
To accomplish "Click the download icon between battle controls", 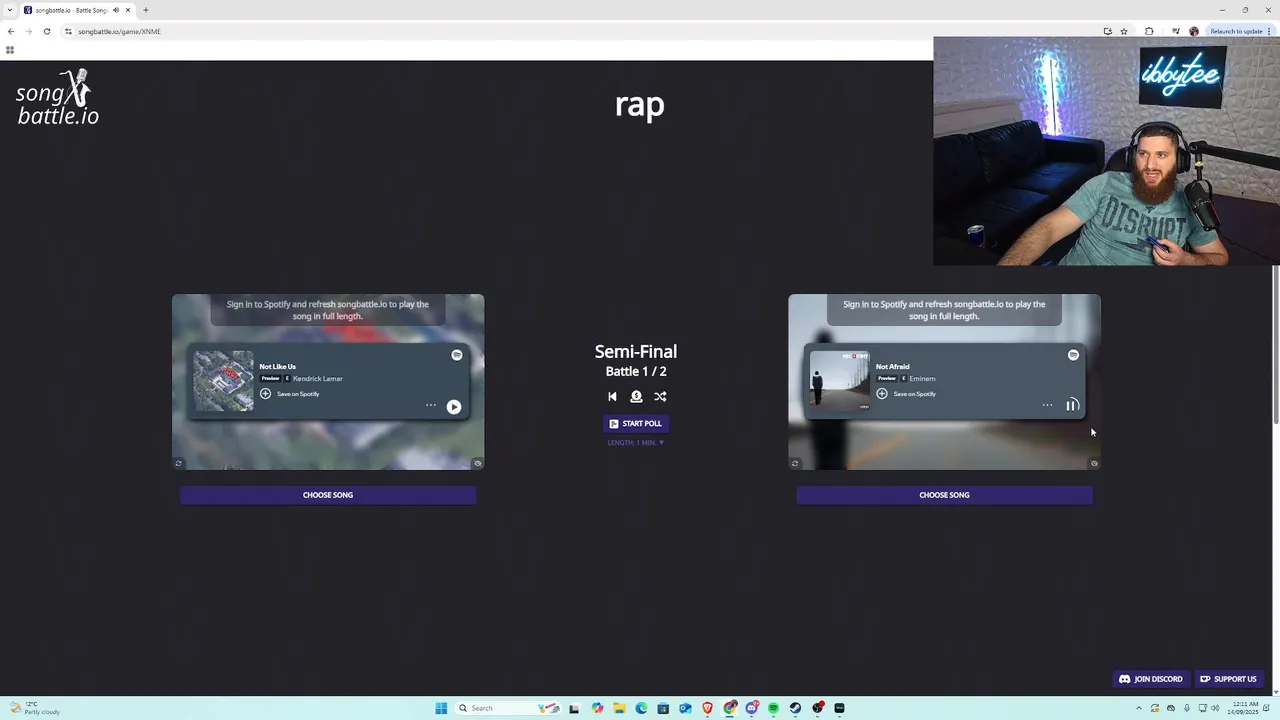I will click(x=636, y=397).
